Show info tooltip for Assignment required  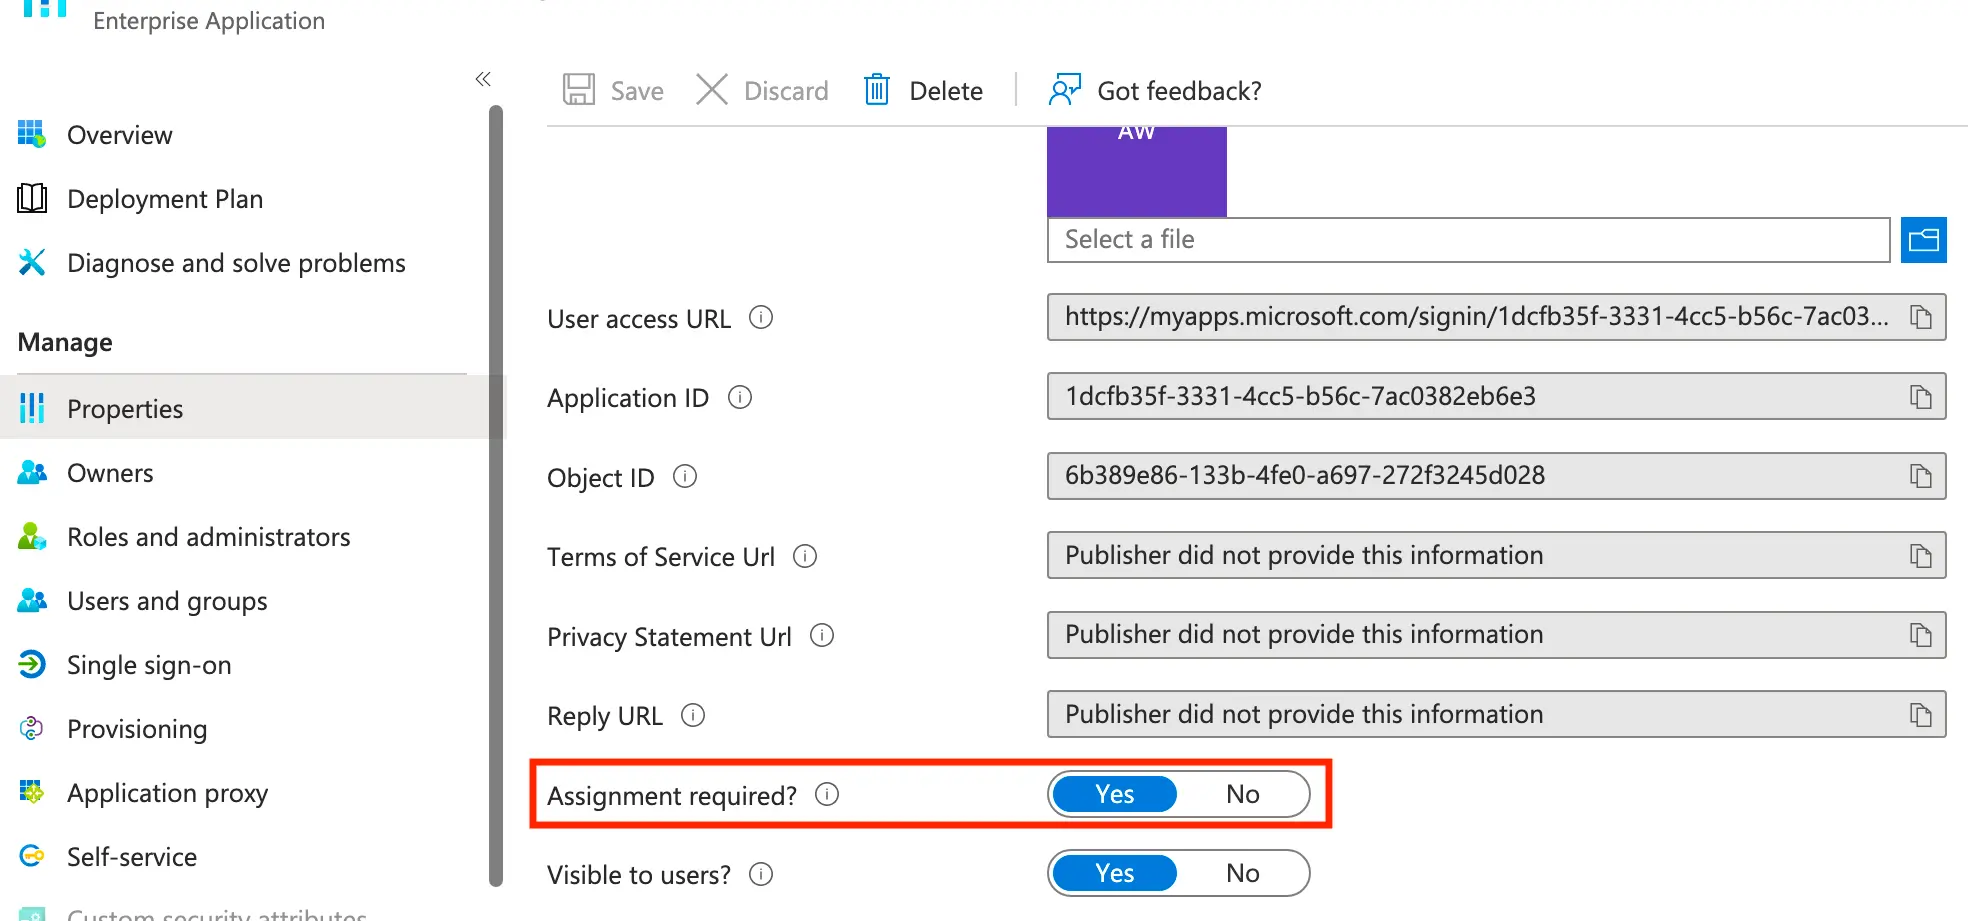[827, 794]
